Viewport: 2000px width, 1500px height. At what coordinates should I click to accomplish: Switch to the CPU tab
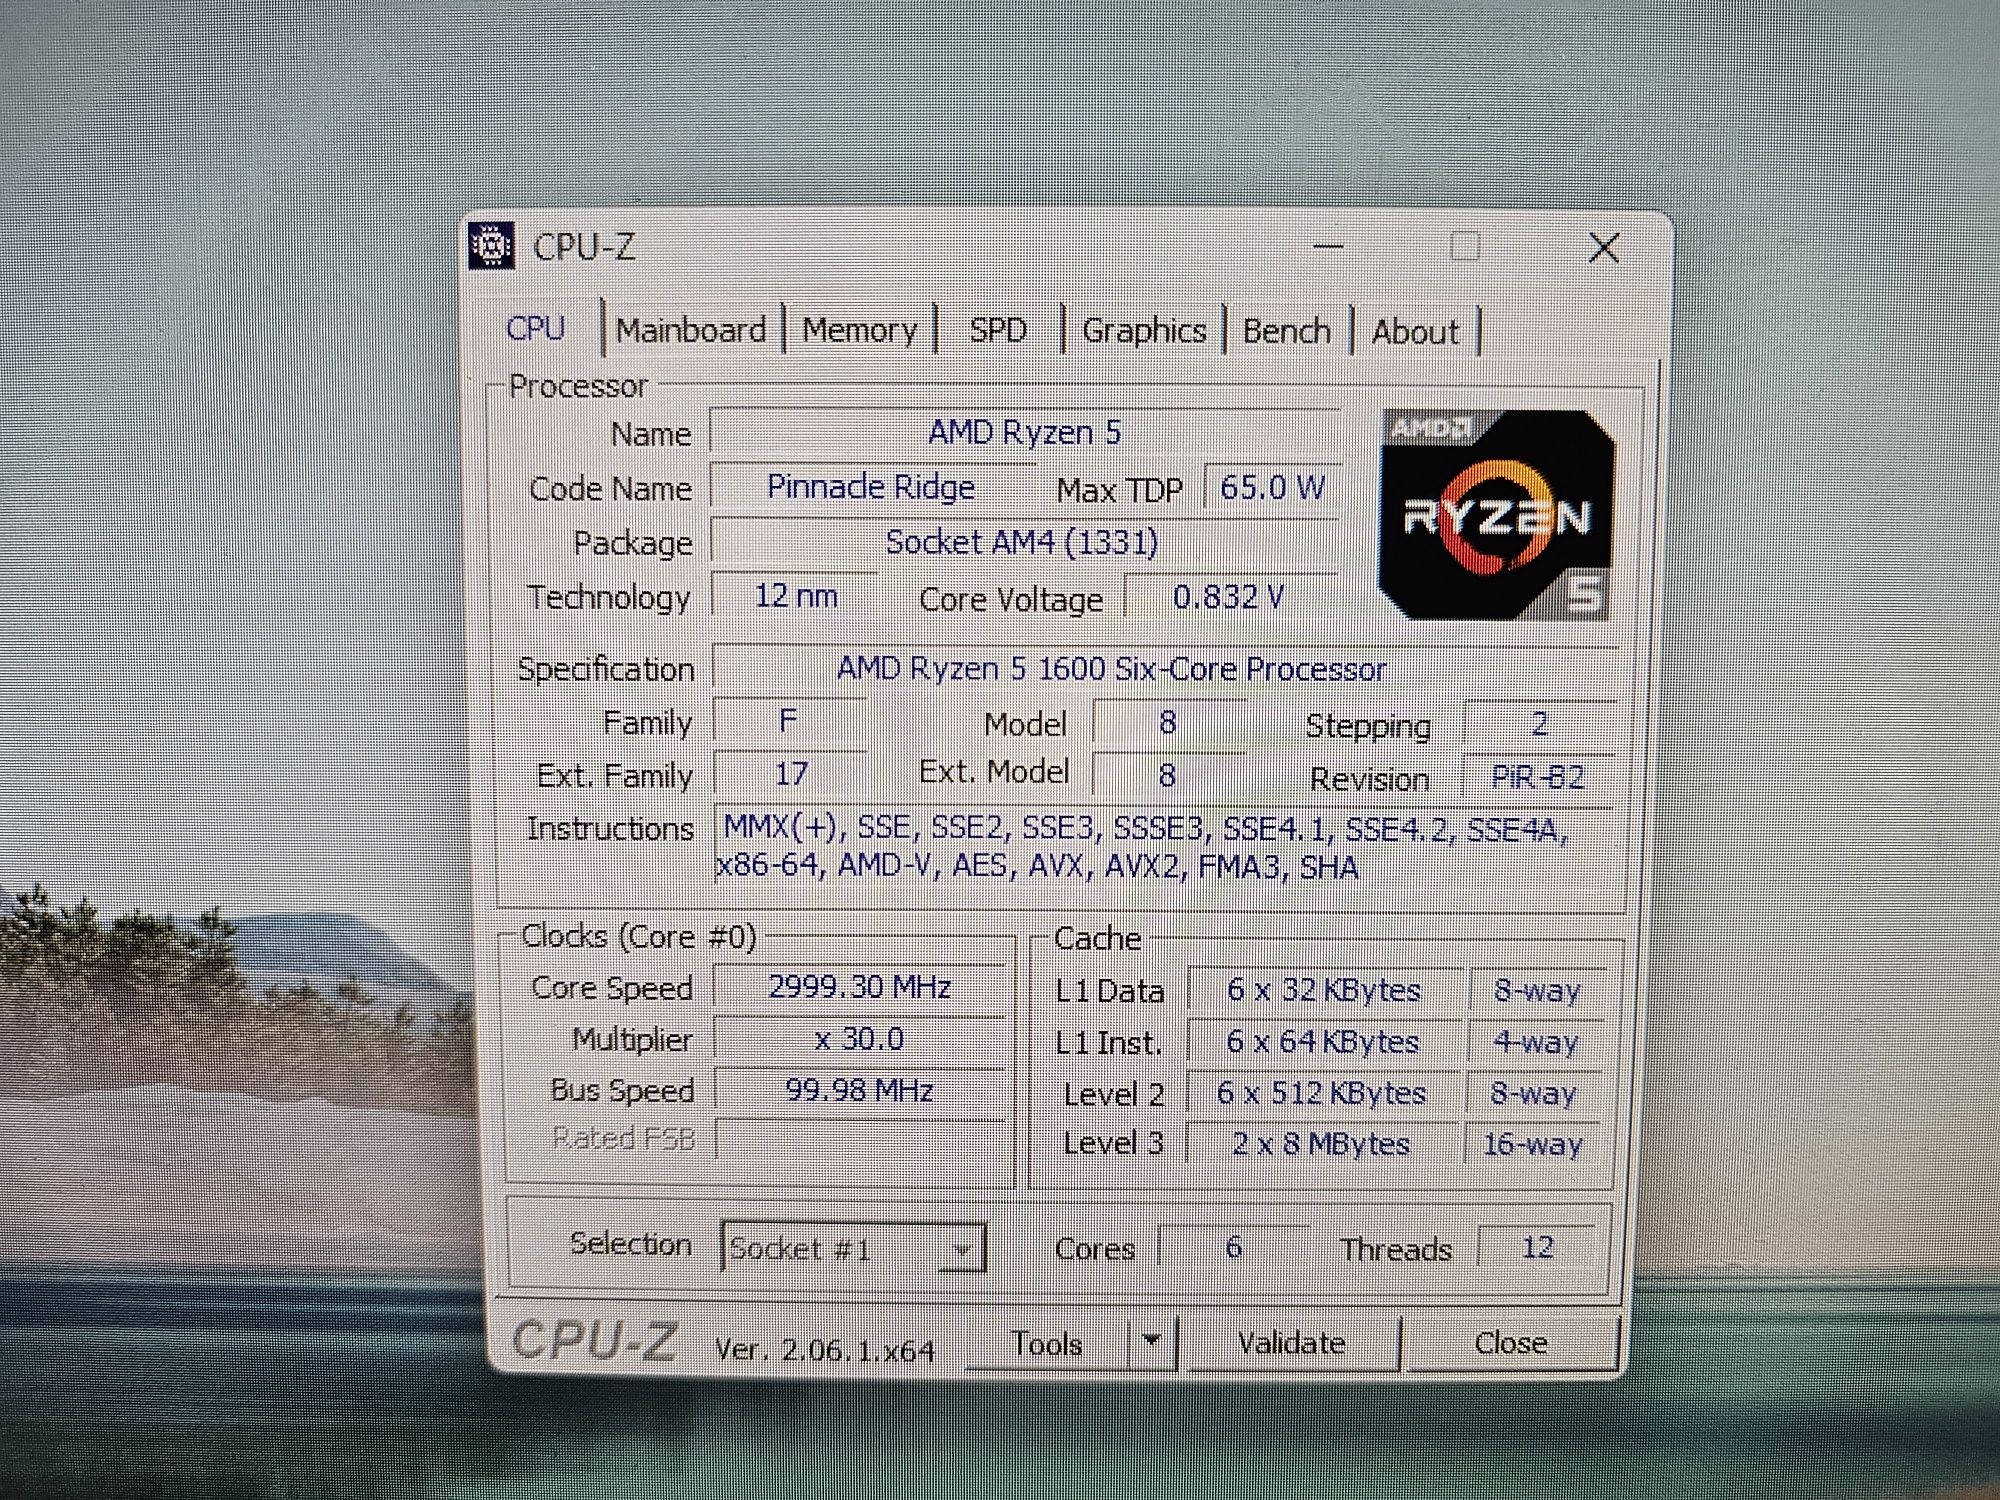point(536,328)
